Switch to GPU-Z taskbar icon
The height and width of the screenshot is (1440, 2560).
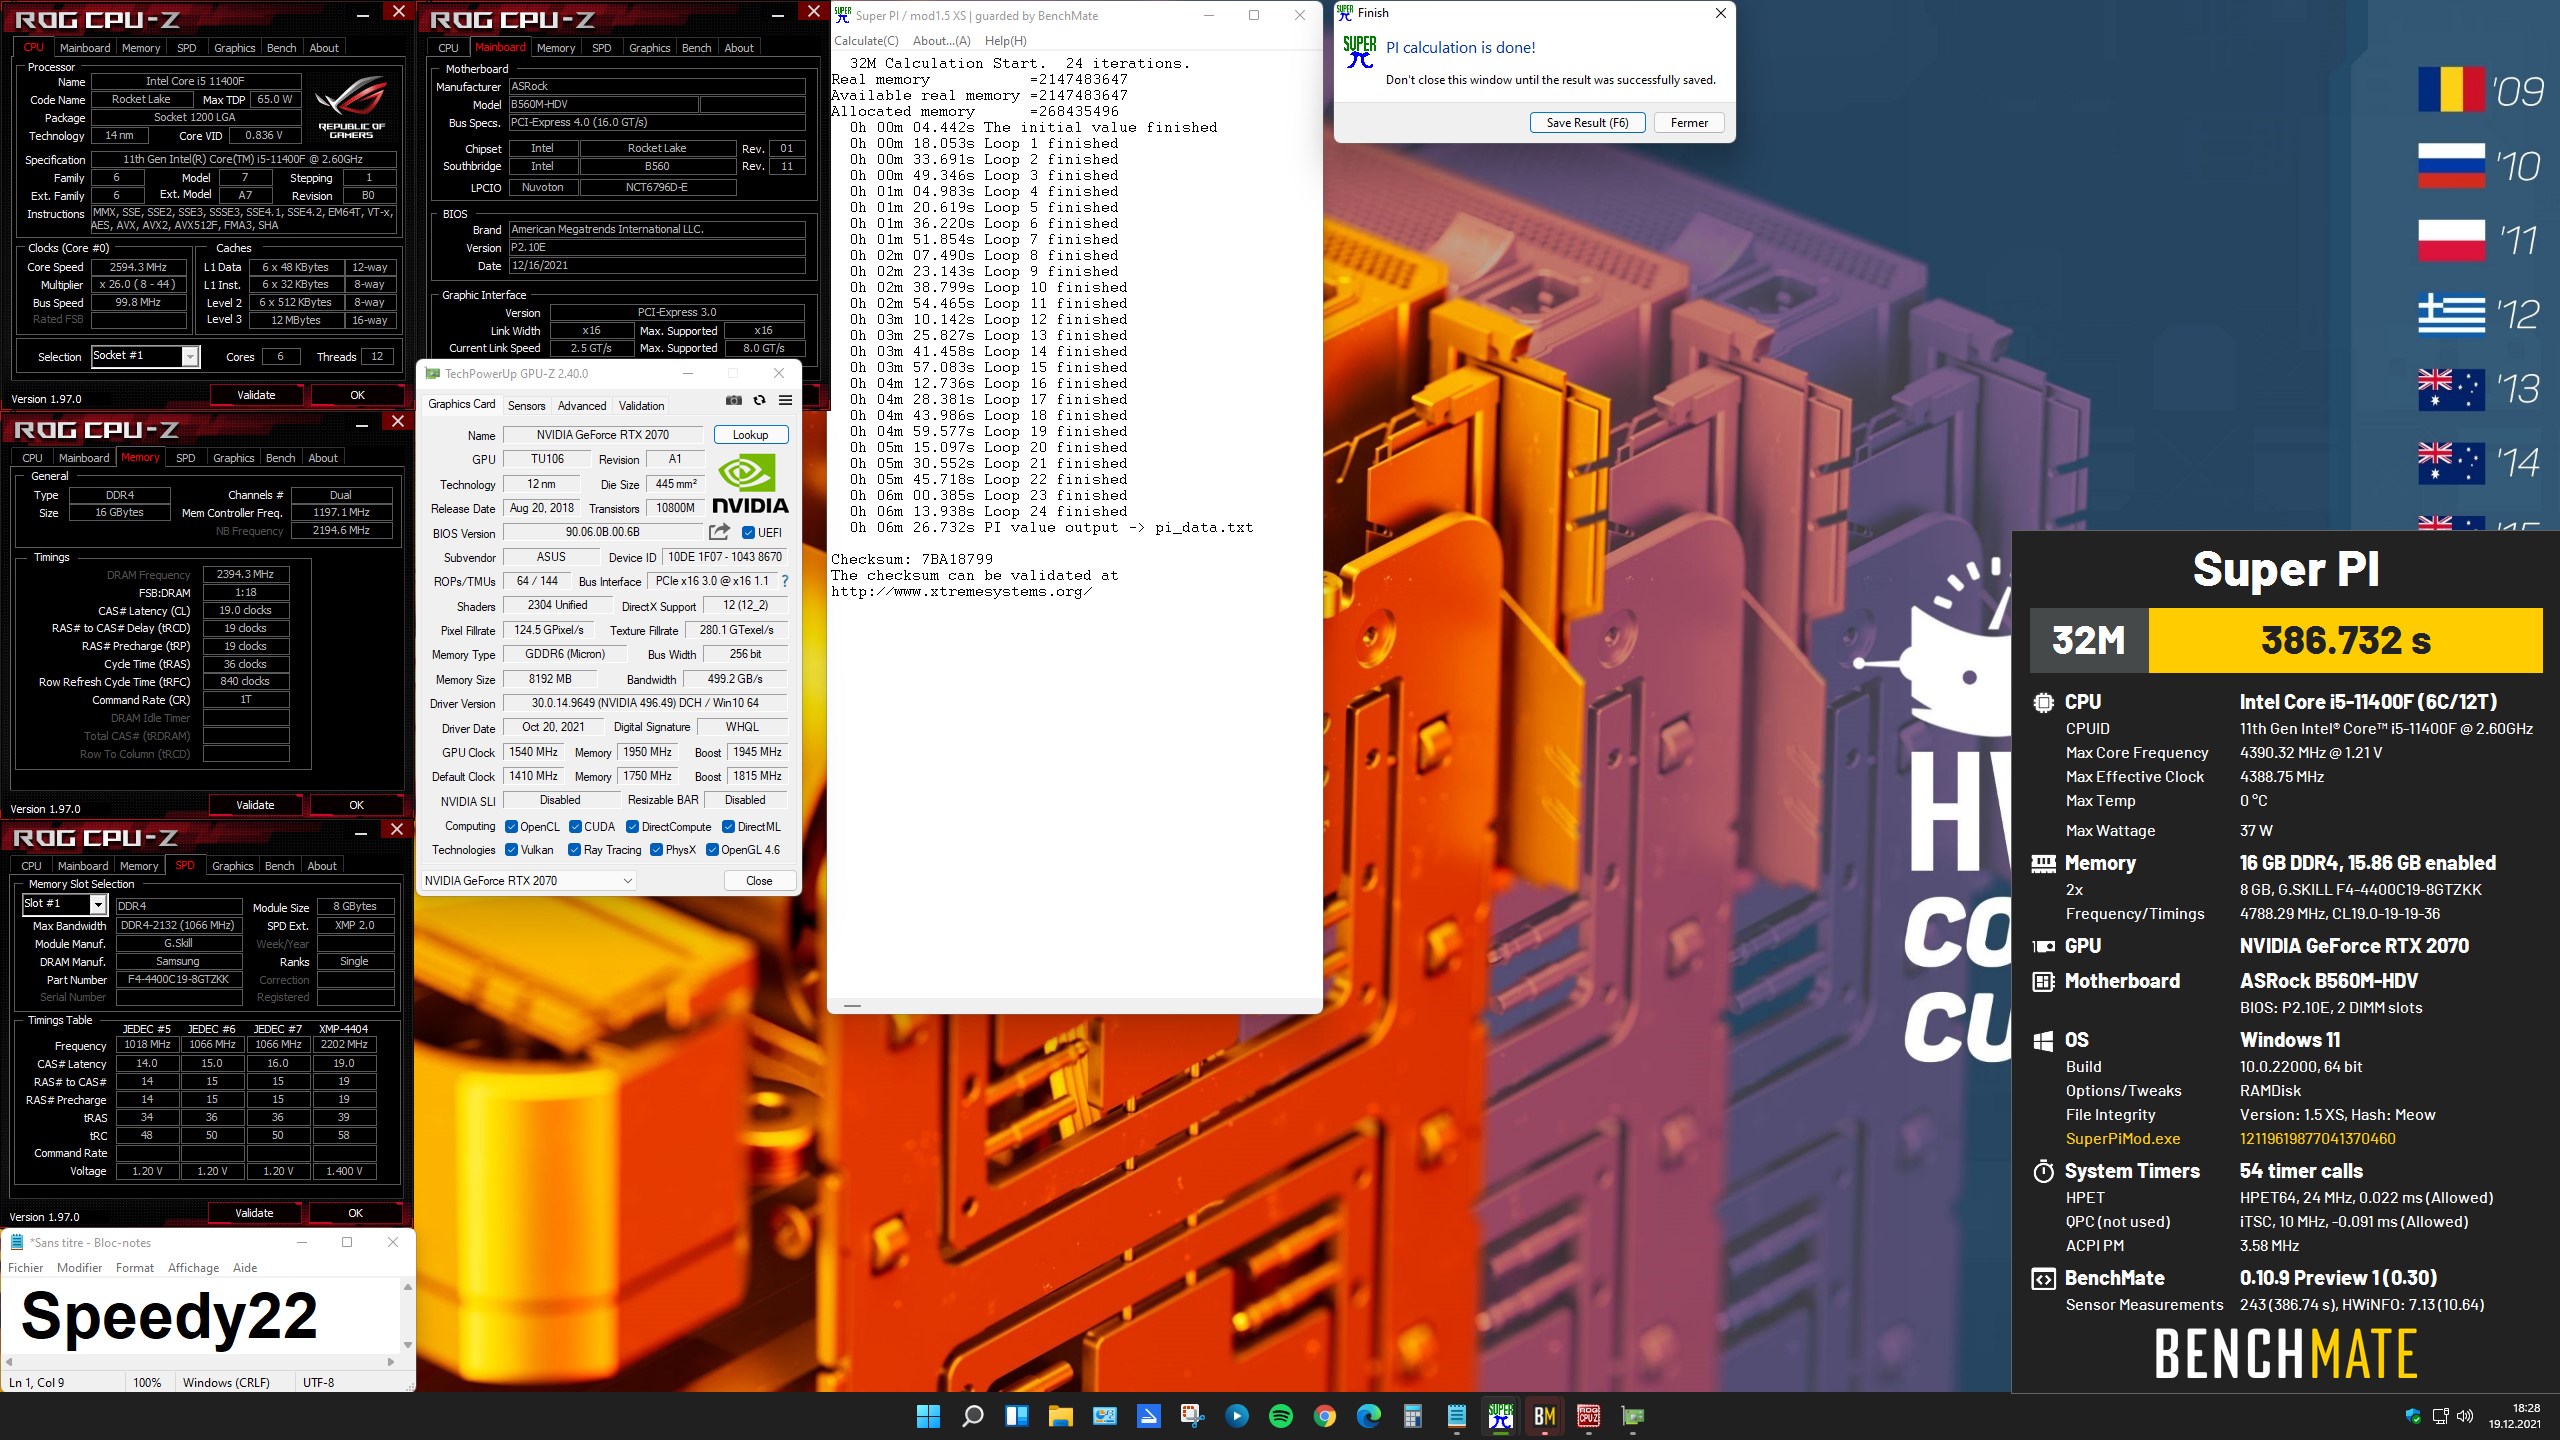click(1633, 1416)
